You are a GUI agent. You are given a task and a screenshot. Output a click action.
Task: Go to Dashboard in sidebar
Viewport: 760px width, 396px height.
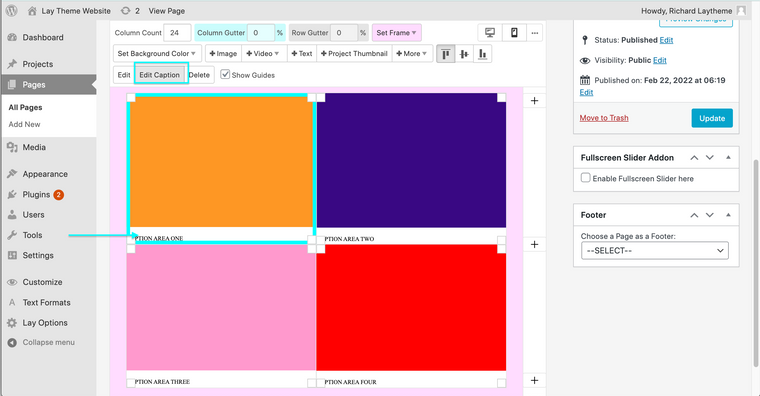tap(43, 37)
